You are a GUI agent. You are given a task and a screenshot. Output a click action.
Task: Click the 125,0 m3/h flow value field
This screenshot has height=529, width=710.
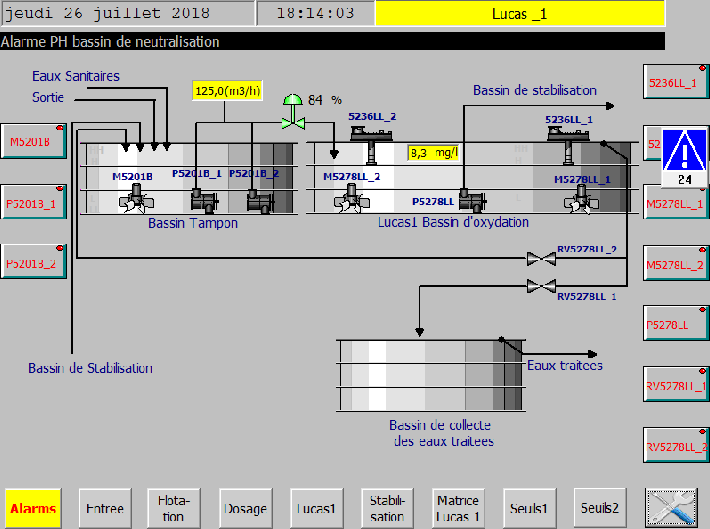coord(227,91)
